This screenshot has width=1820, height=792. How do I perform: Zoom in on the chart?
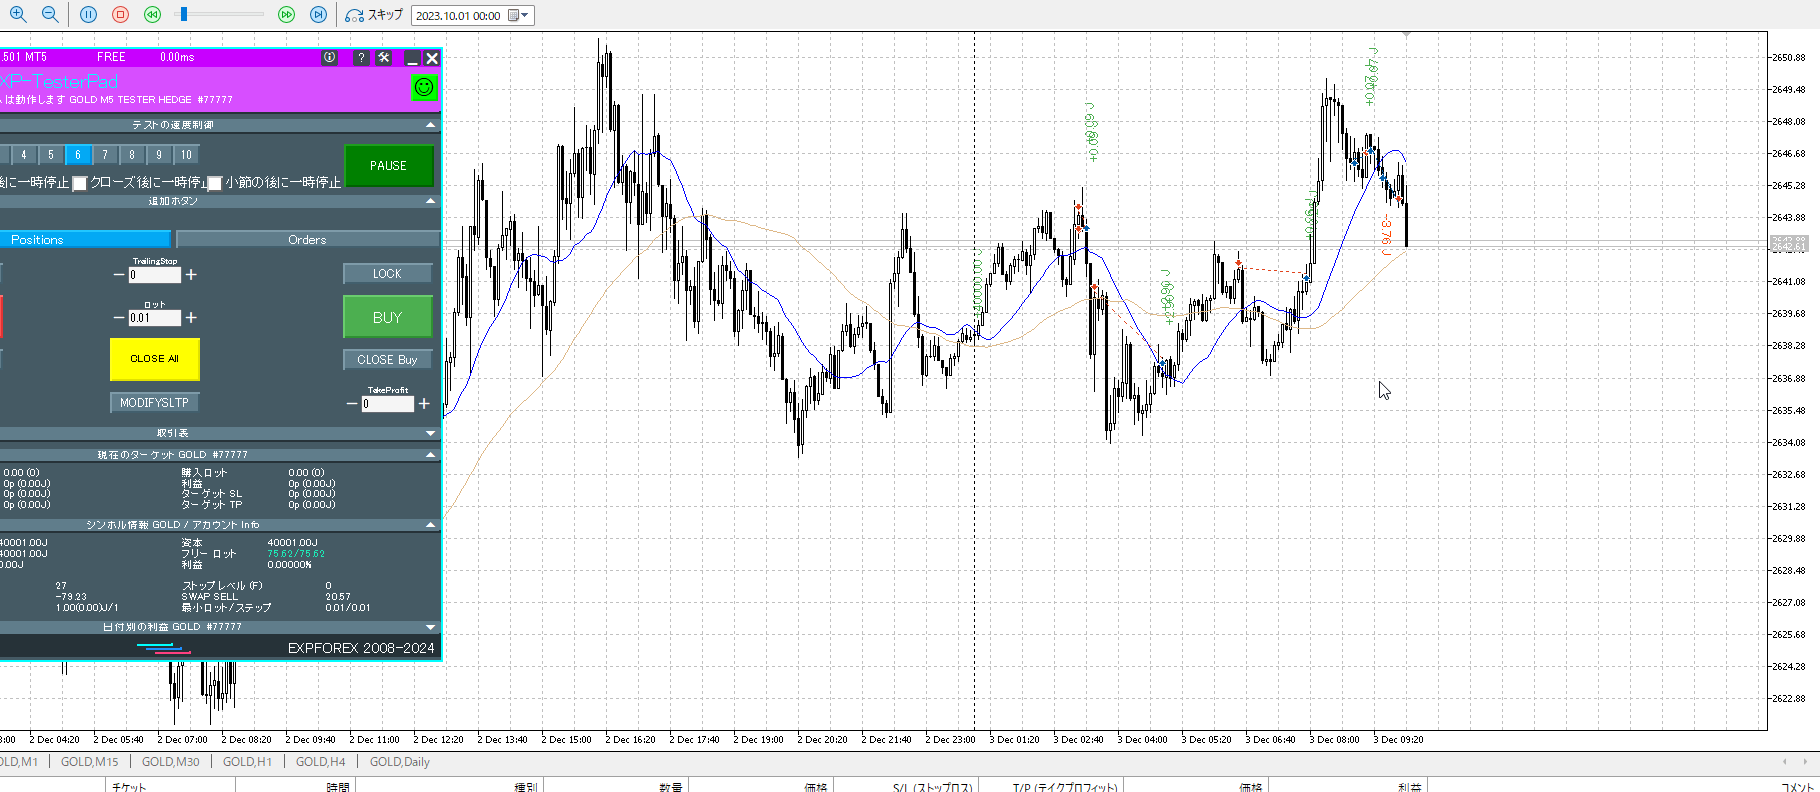point(18,14)
